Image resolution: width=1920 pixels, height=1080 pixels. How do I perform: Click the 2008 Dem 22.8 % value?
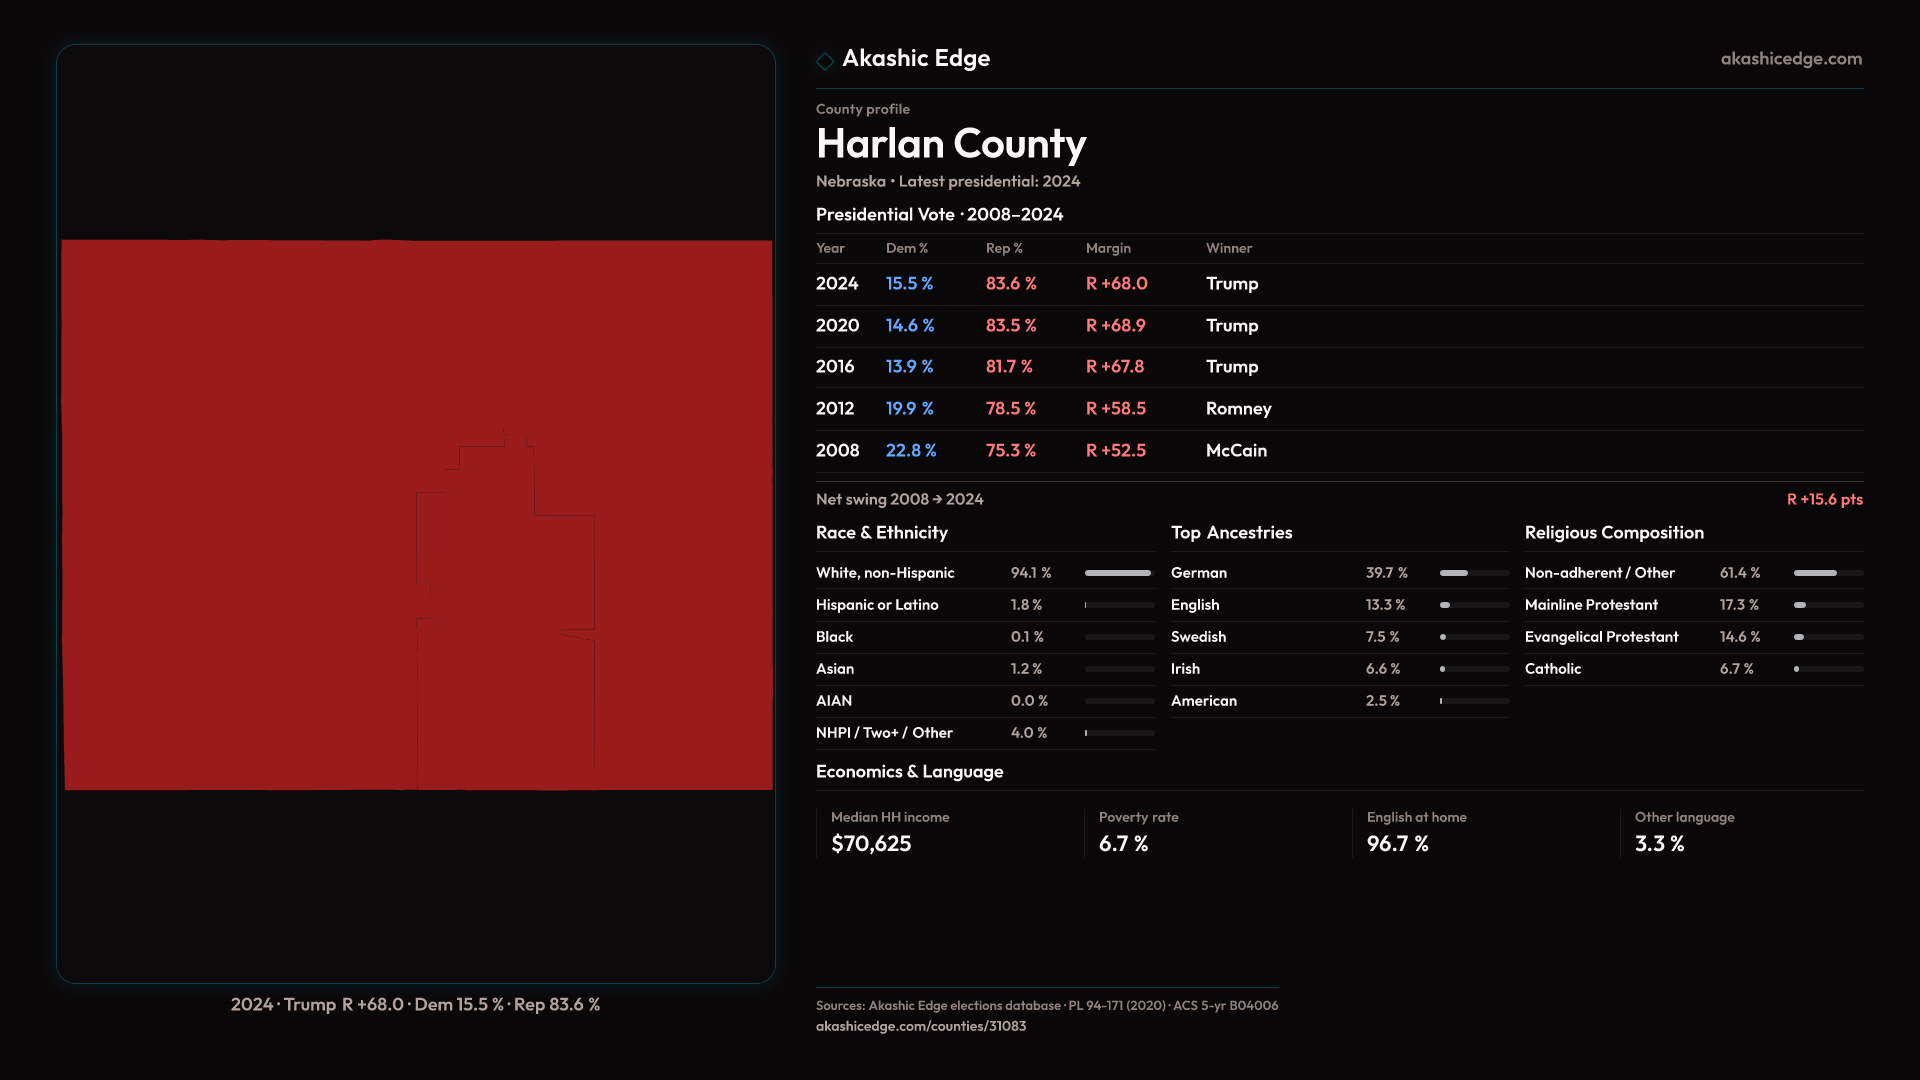(910, 451)
